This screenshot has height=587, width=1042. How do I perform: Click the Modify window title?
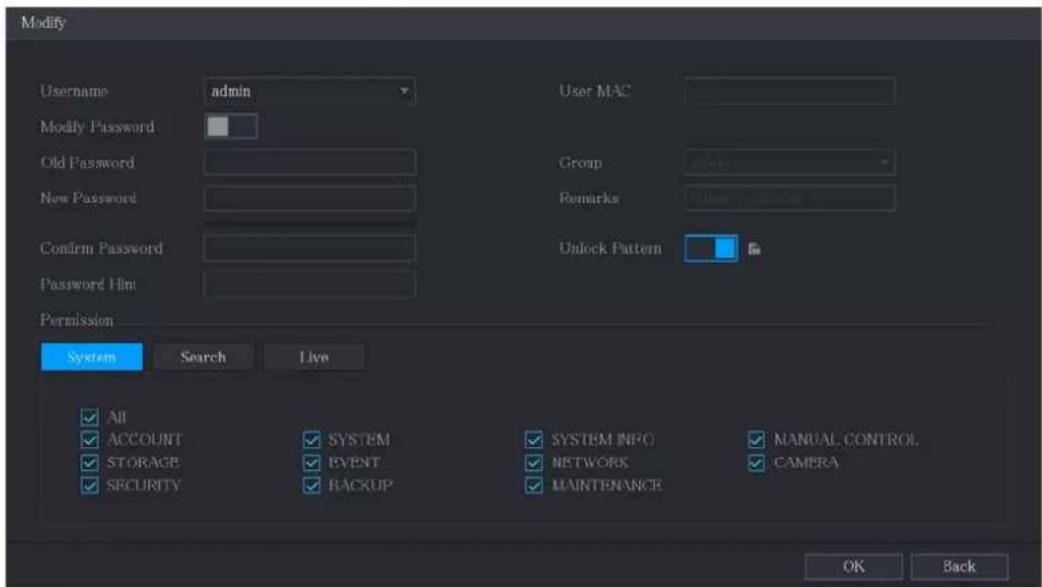pyautogui.click(x=43, y=23)
